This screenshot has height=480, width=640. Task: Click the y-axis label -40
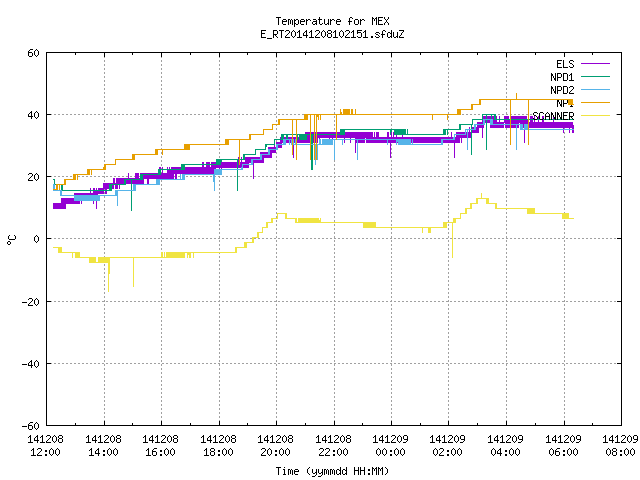click(31, 364)
